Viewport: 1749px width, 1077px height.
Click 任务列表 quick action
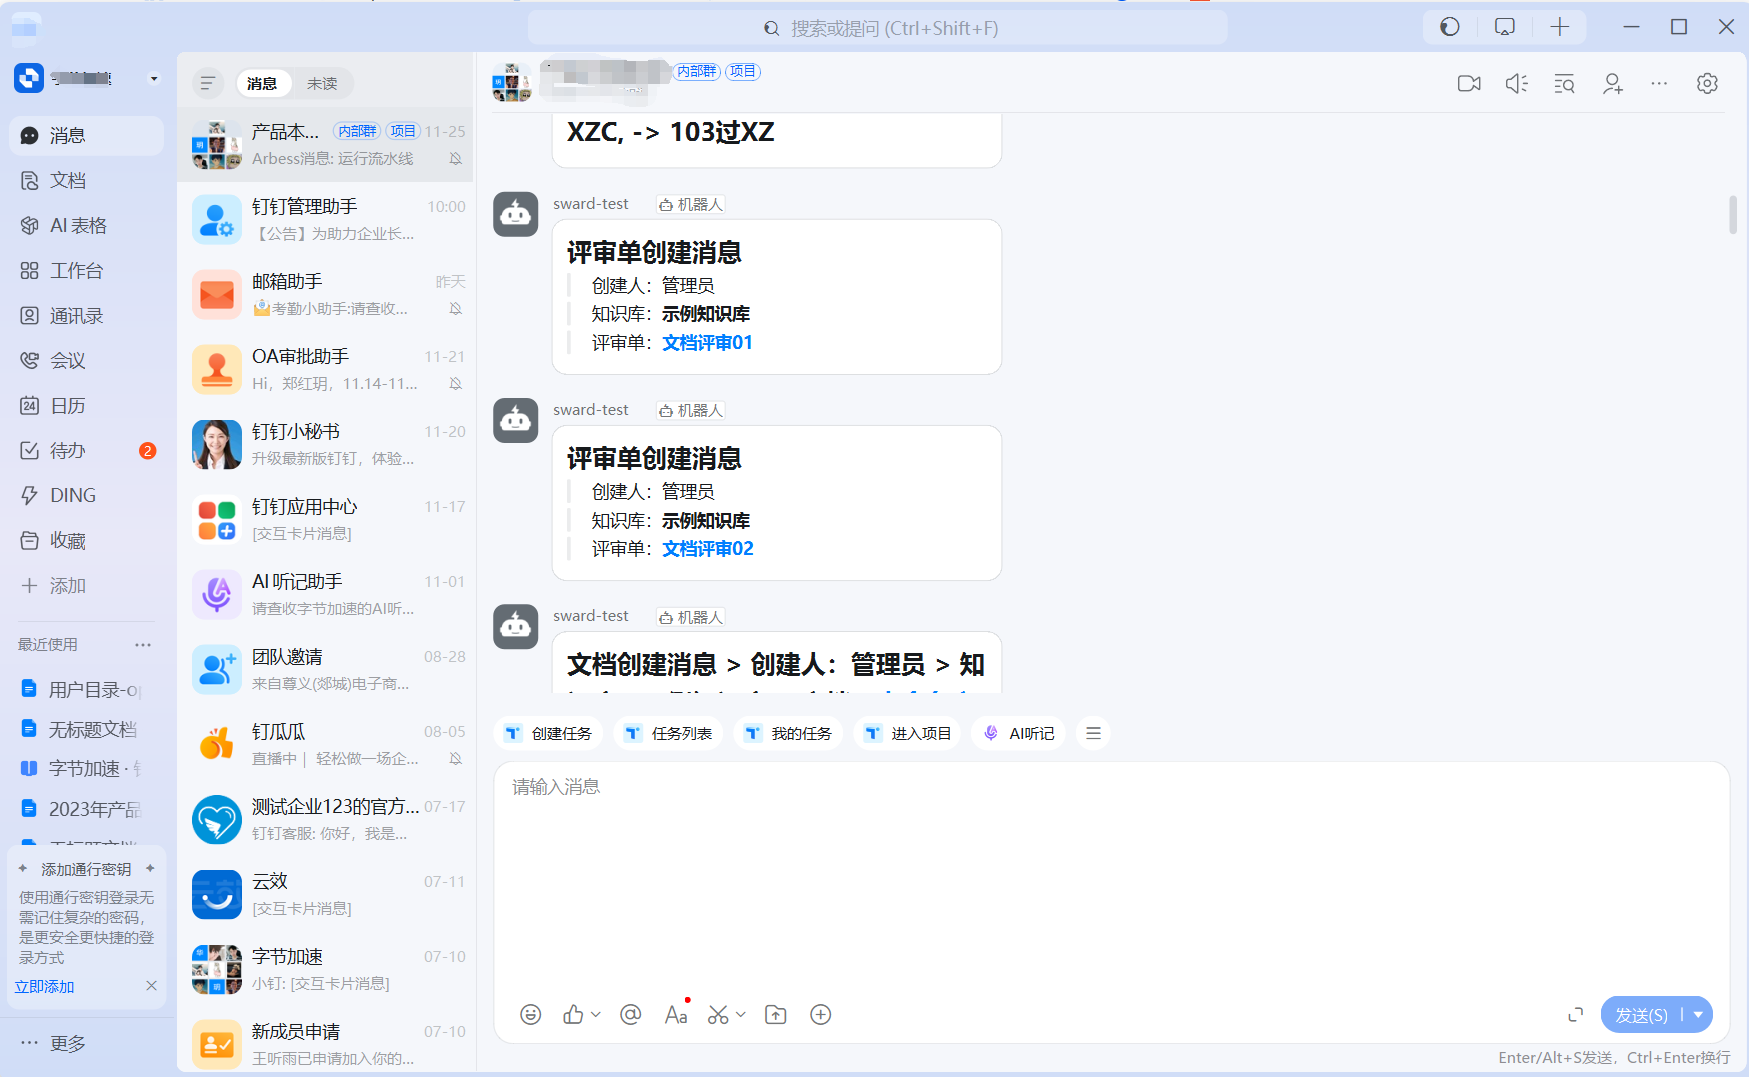point(669,734)
